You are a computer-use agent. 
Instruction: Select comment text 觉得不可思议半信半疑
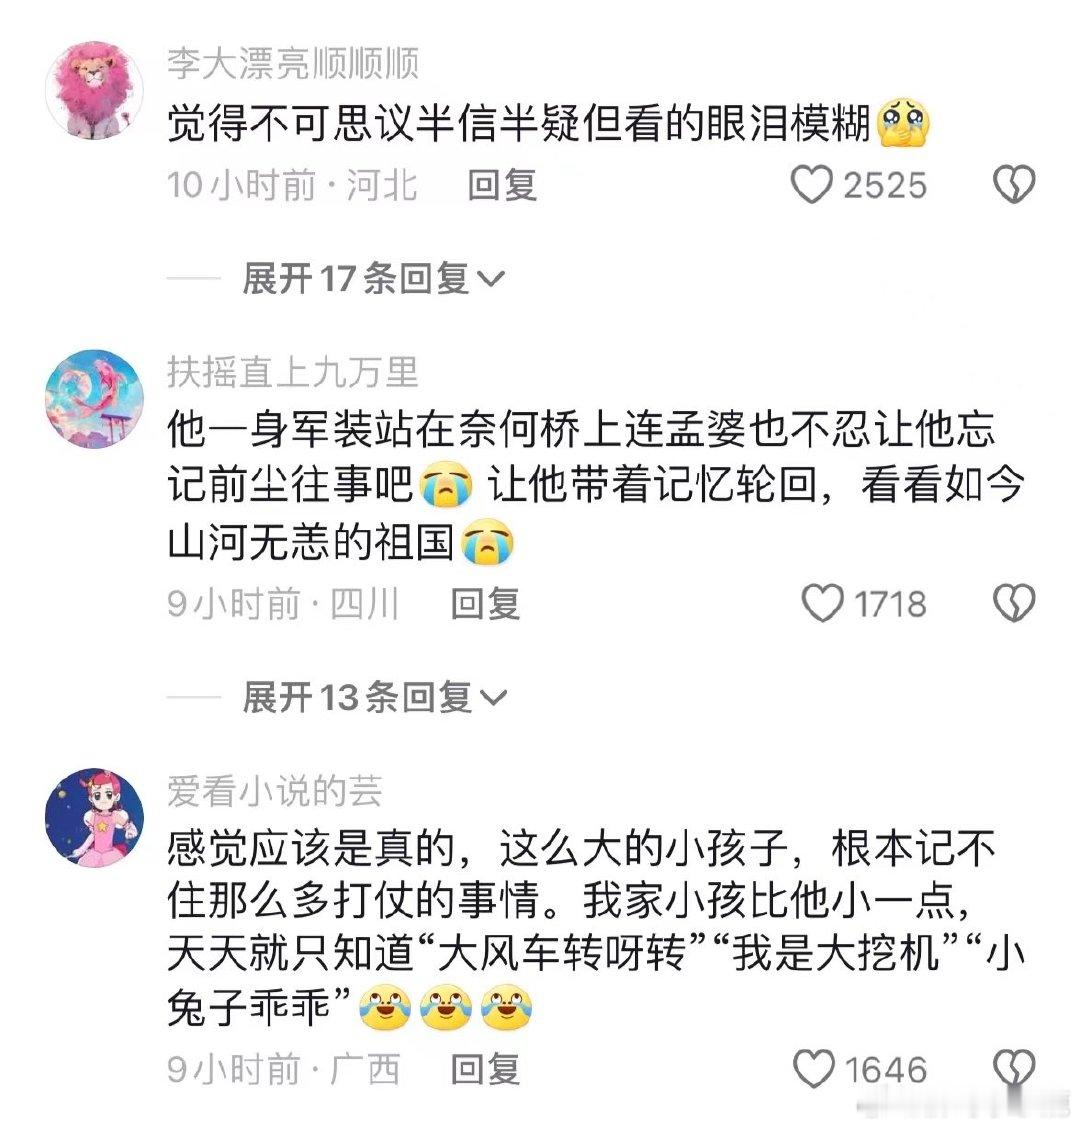tap(374, 123)
